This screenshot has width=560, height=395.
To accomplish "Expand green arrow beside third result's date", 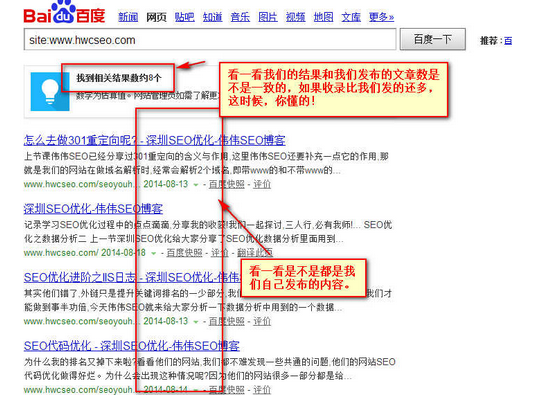I will coord(196,322).
